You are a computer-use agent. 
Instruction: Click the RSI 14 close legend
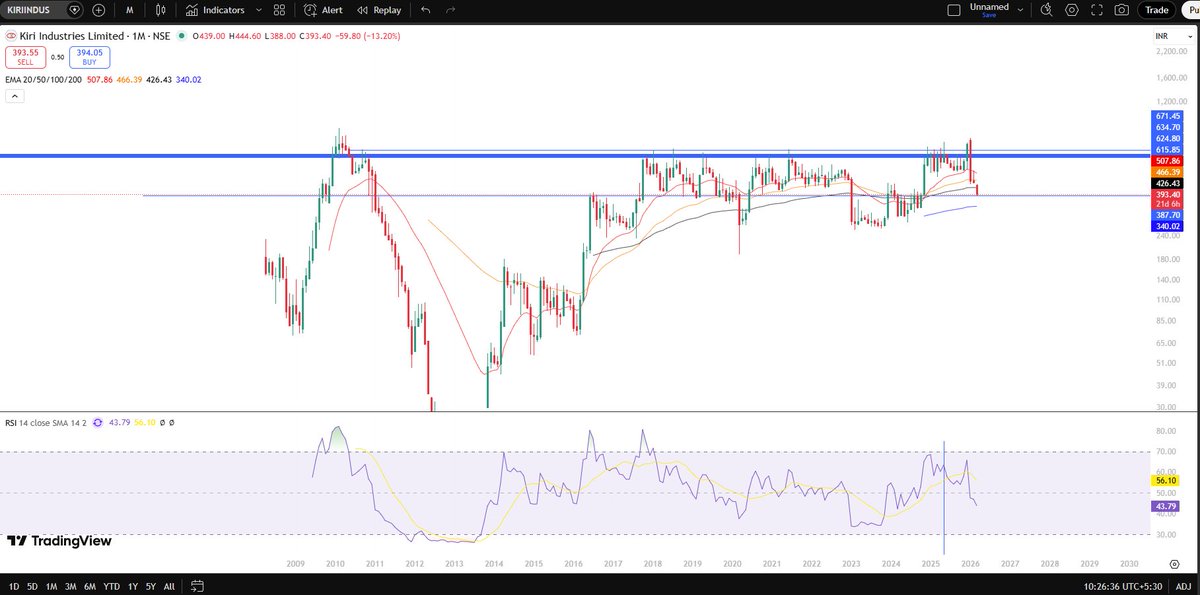coord(45,423)
